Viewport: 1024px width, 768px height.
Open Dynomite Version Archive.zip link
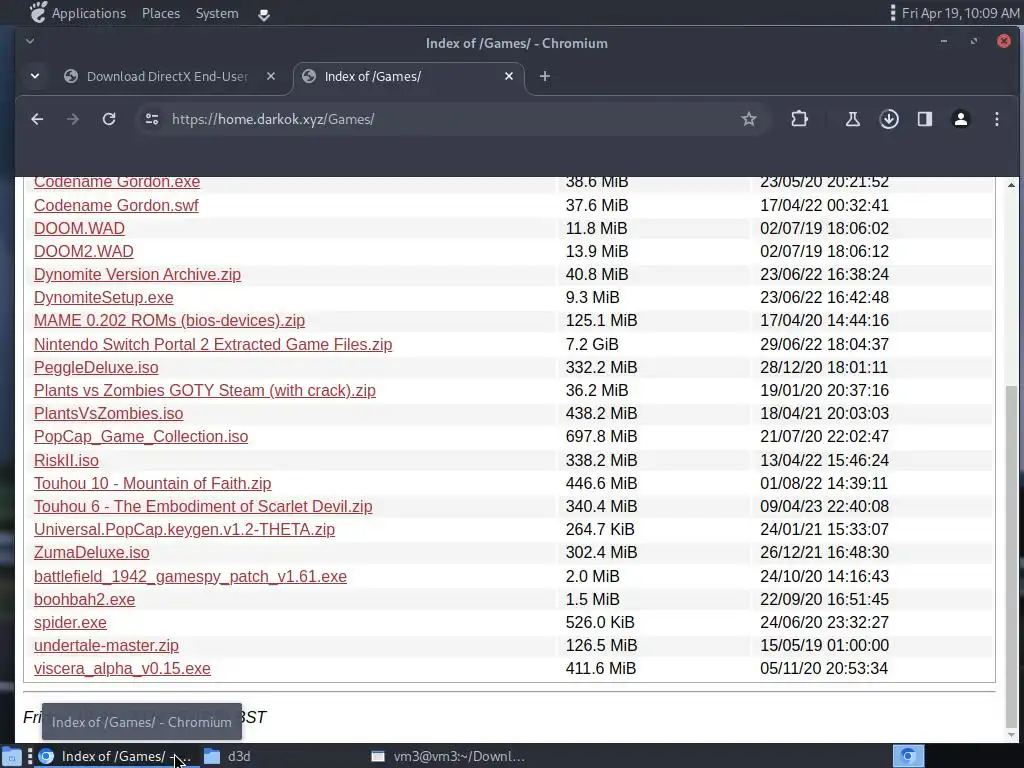(137, 274)
